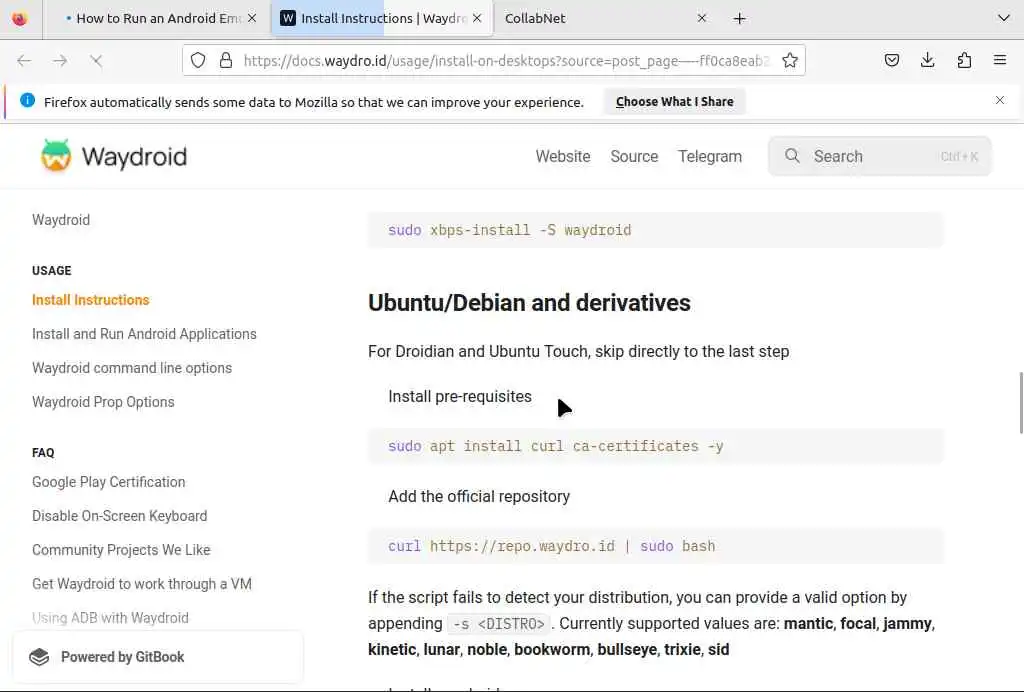Open Install and Run Android Applications
Image resolution: width=1024 pixels, height=692 pixels.
click(144, 334)
